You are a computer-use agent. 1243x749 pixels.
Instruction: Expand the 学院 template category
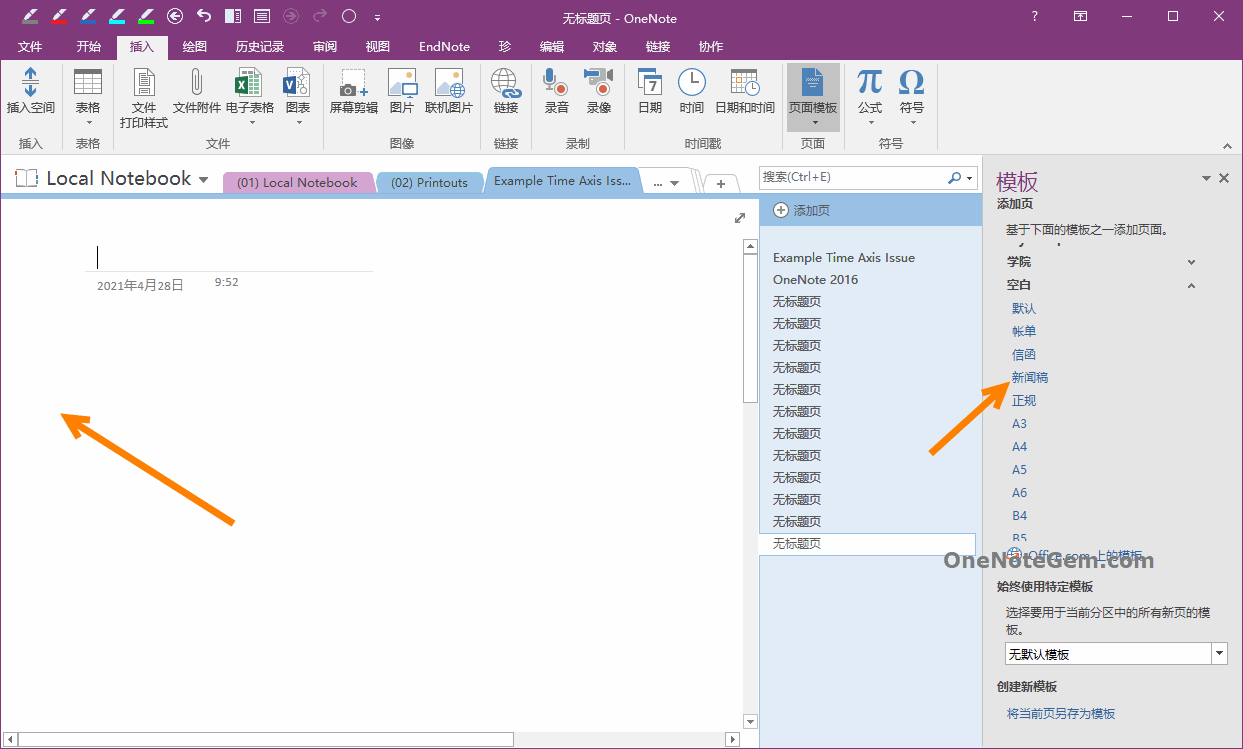pos(1191,262)
